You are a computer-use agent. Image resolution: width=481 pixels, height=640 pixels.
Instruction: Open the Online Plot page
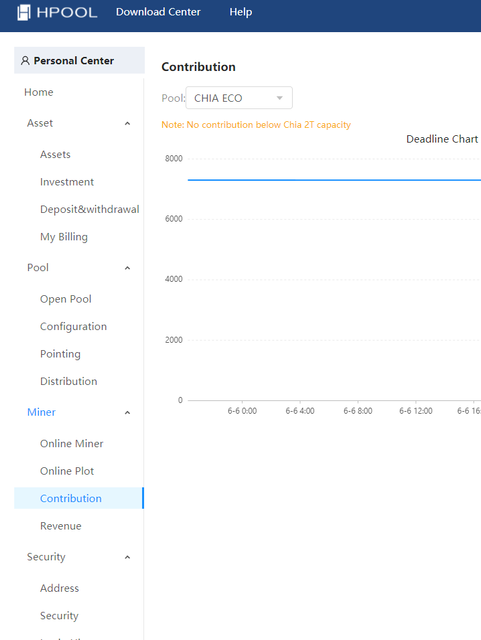67,471
